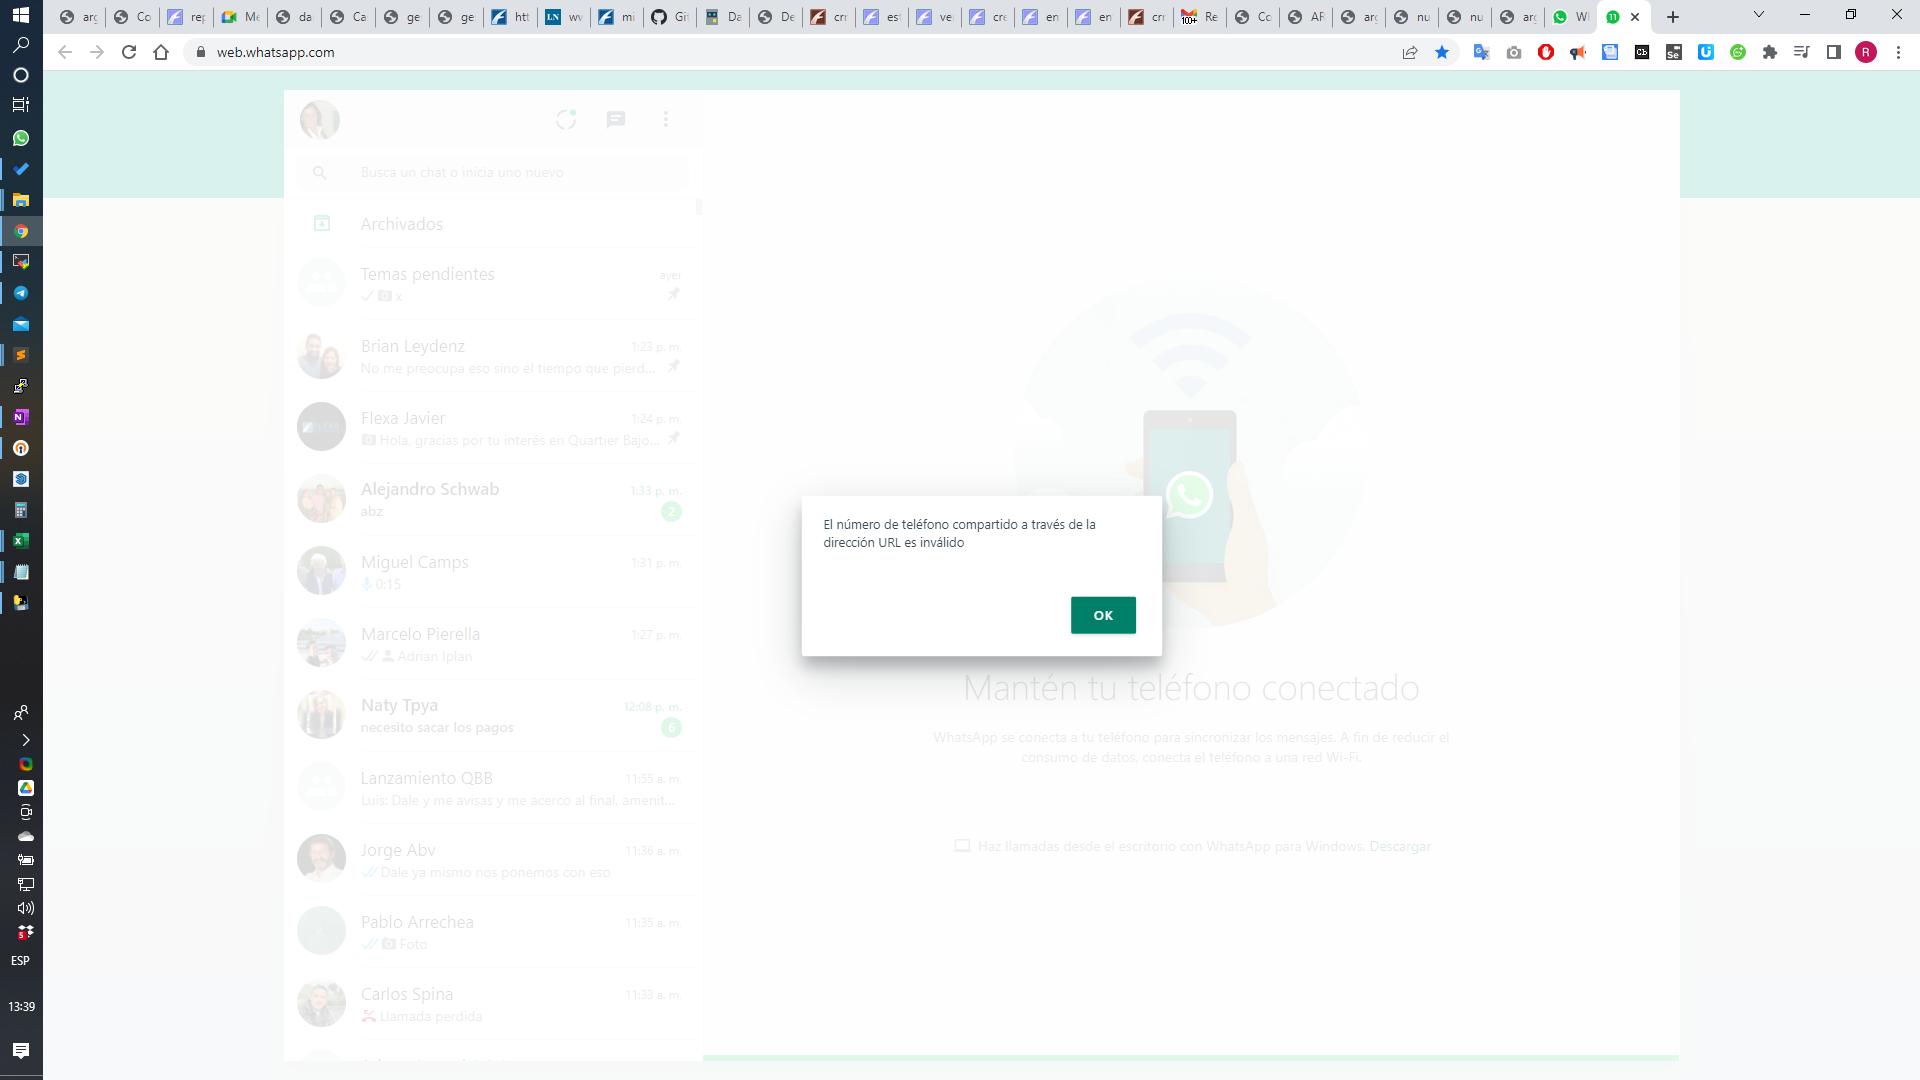Open chat with Jorge Abv
Image resolution: width=1920 pixels, height=1080 pixels.
(493, 859)
